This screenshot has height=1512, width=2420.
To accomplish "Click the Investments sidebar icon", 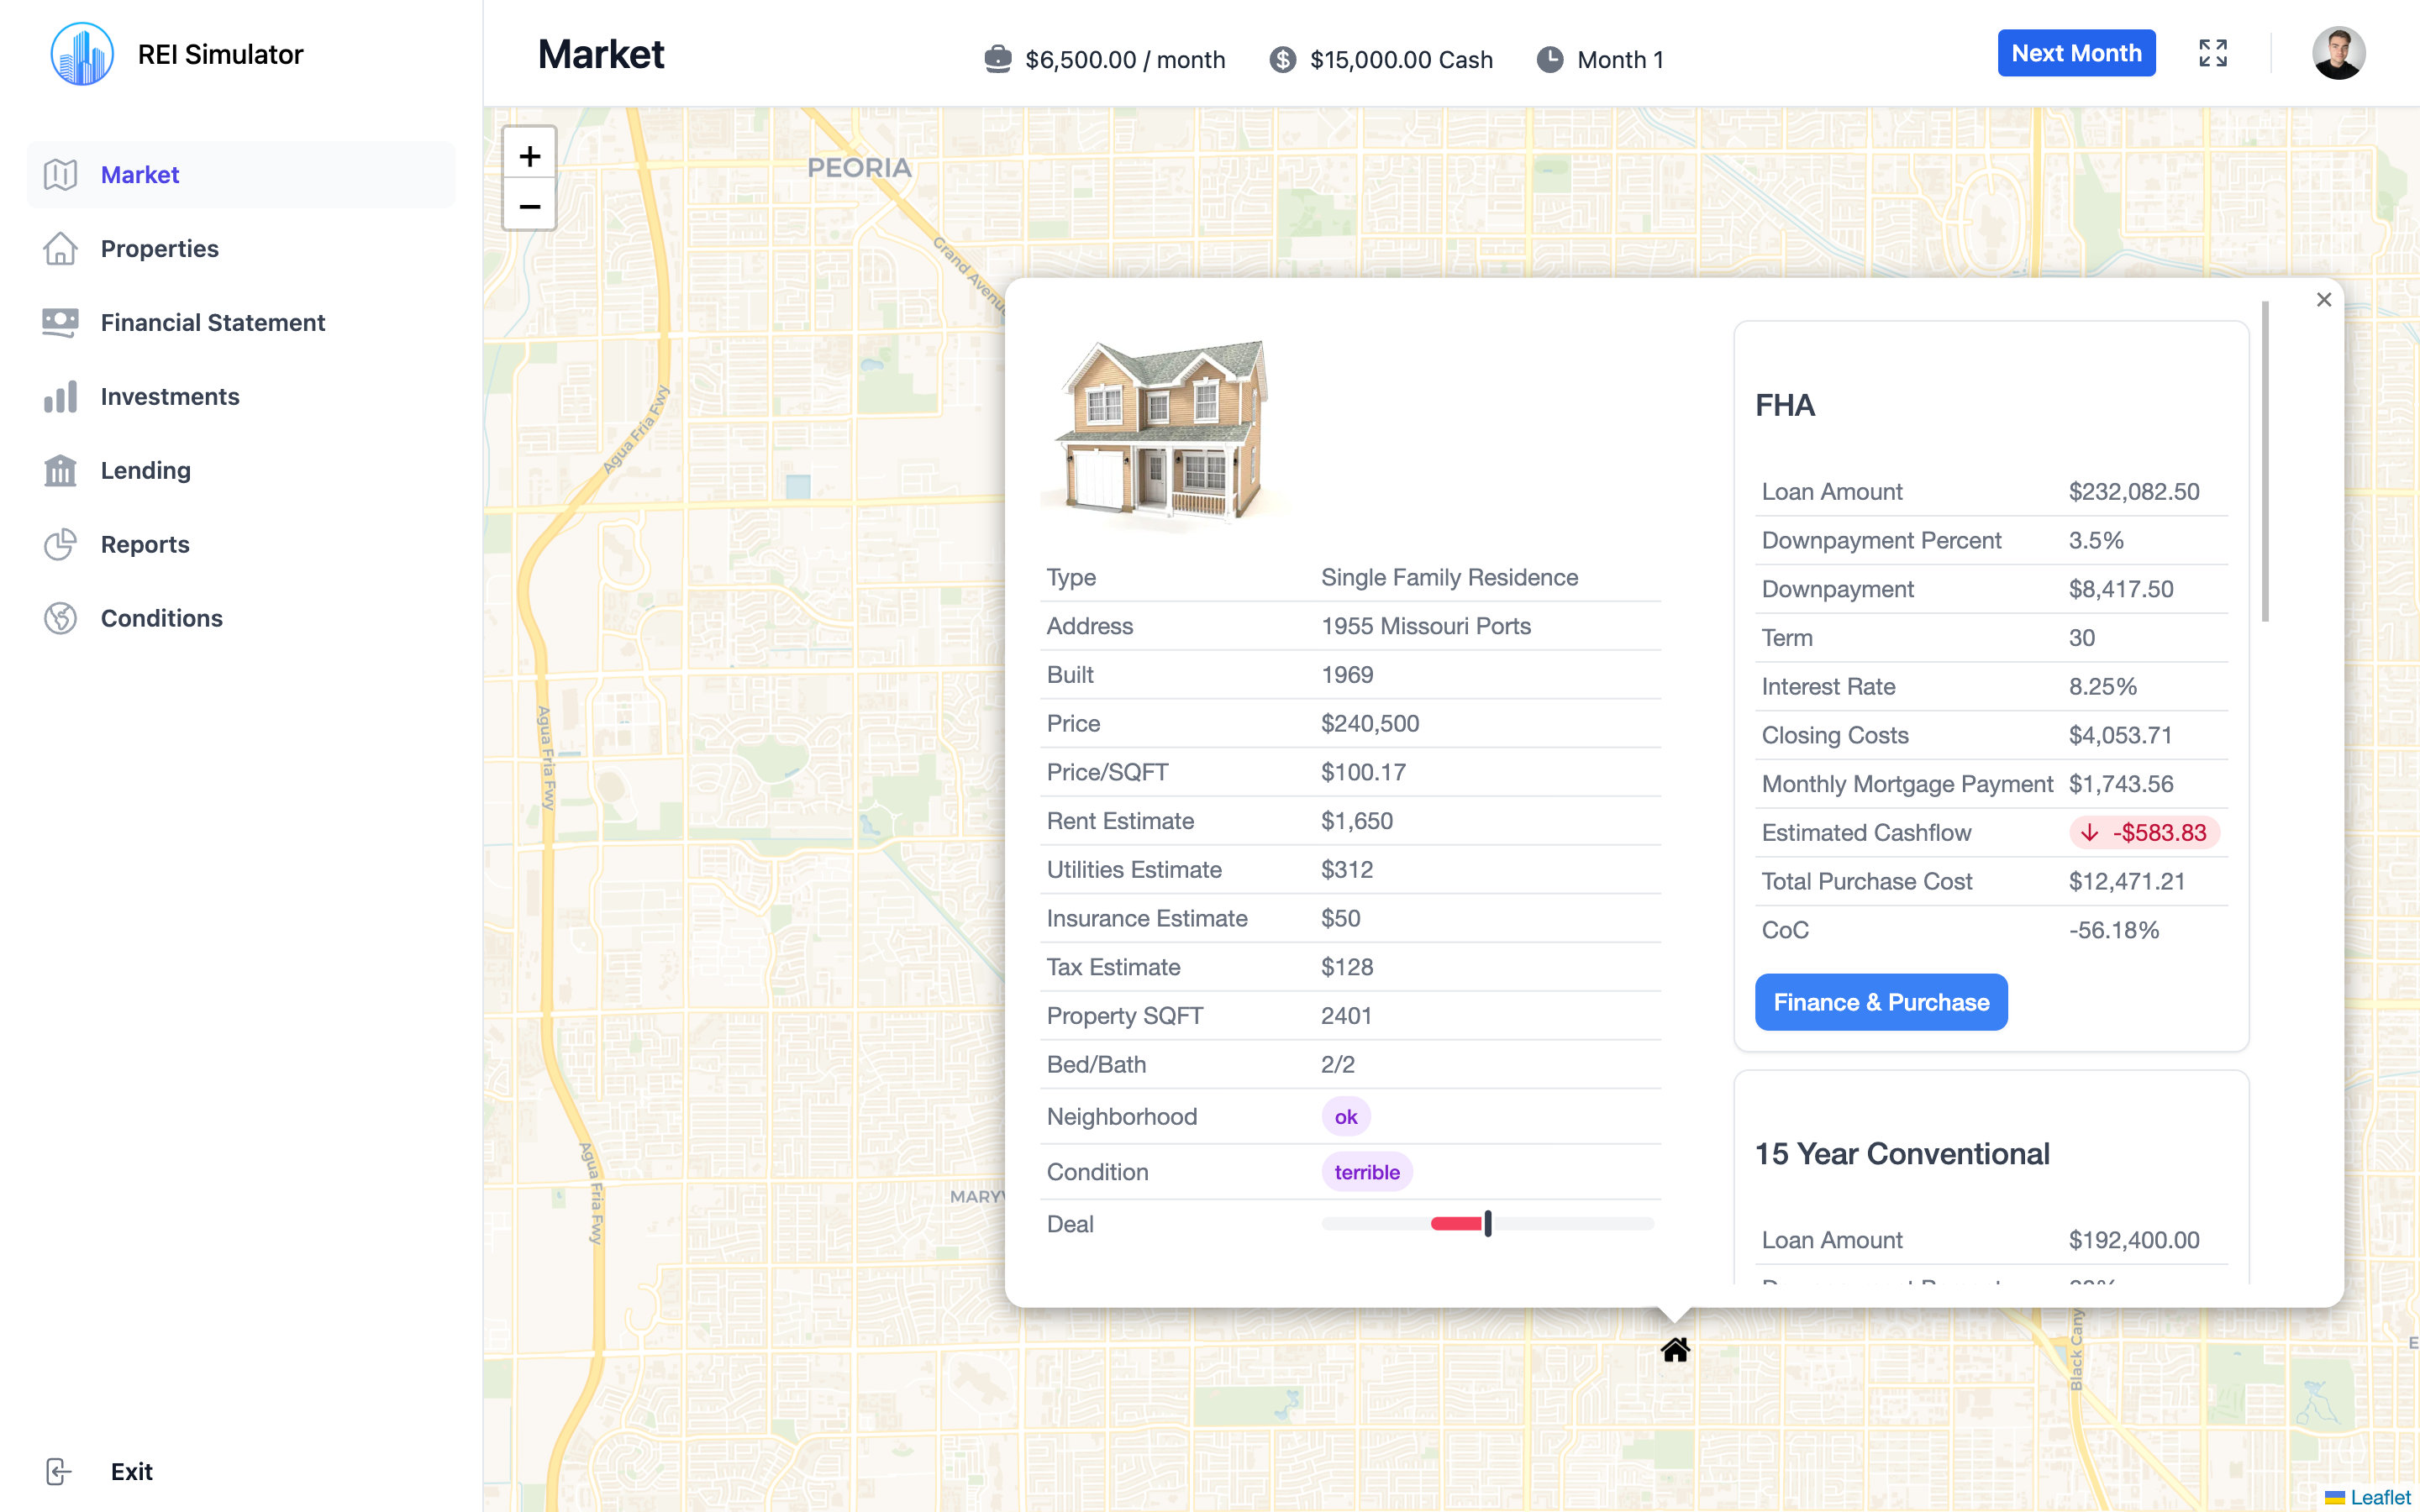I will pos(59,396).
